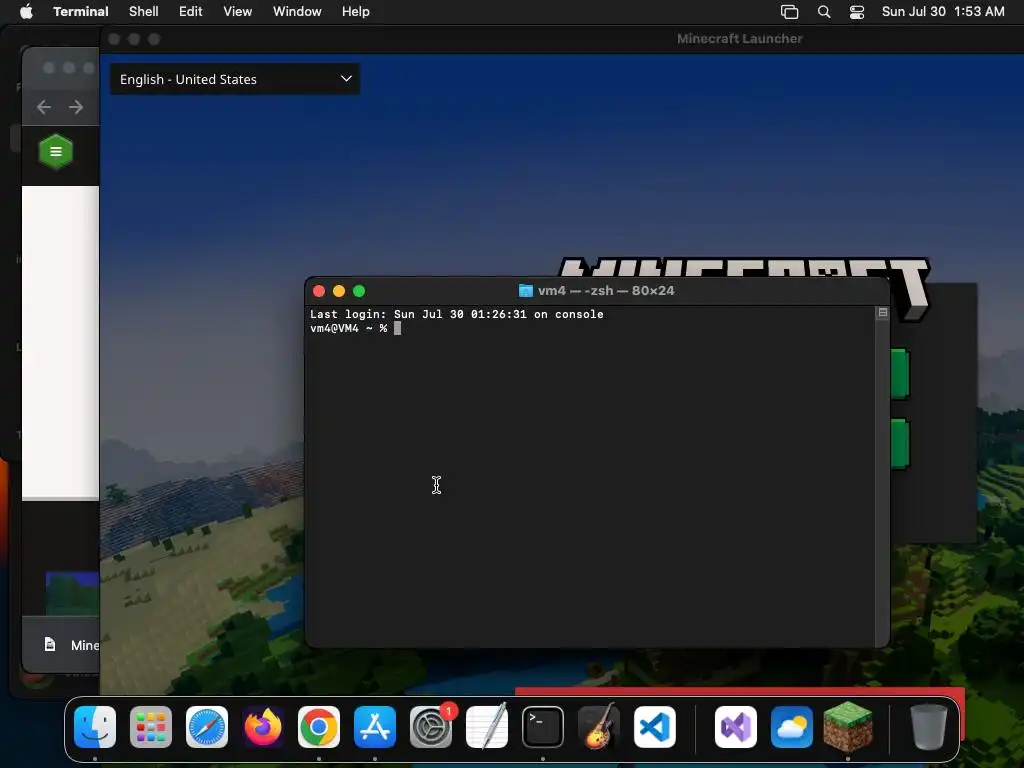1024x768 pixels.
Task: Click the Minecraft grass block dock icon
Action: point(848,726)
